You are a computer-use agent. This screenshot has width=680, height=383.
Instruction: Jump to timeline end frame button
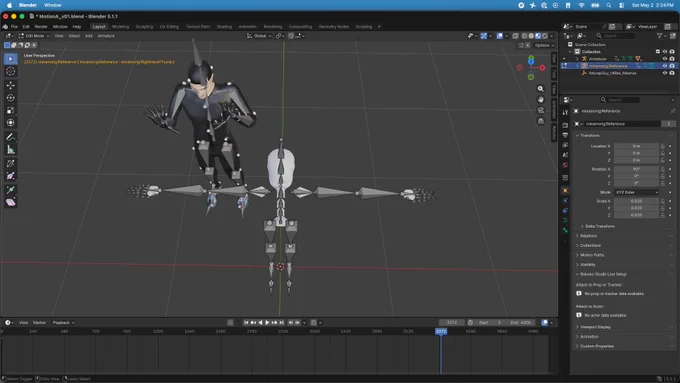281,323
